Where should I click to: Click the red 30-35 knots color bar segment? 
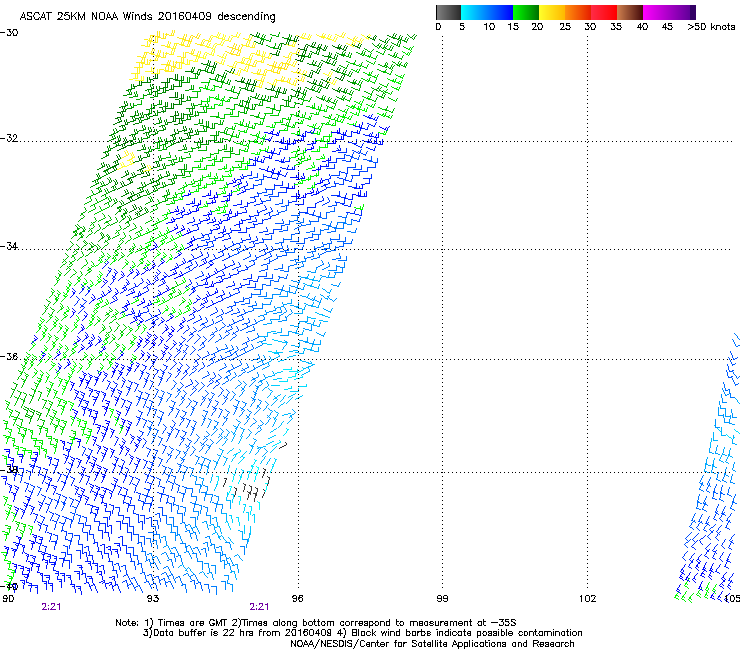604,12
